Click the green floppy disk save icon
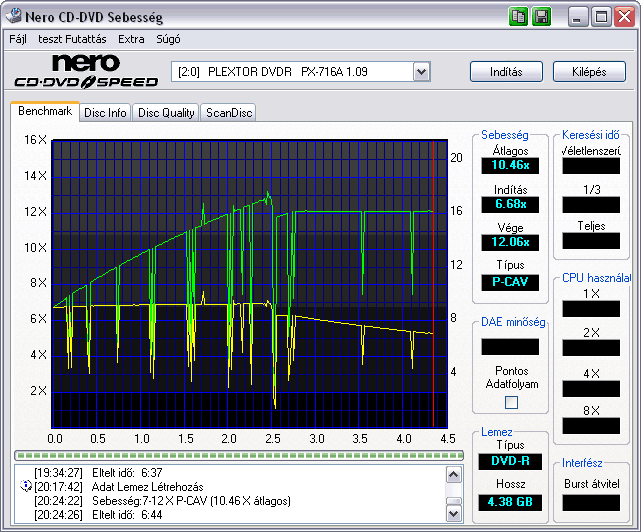 click(542, 17)
